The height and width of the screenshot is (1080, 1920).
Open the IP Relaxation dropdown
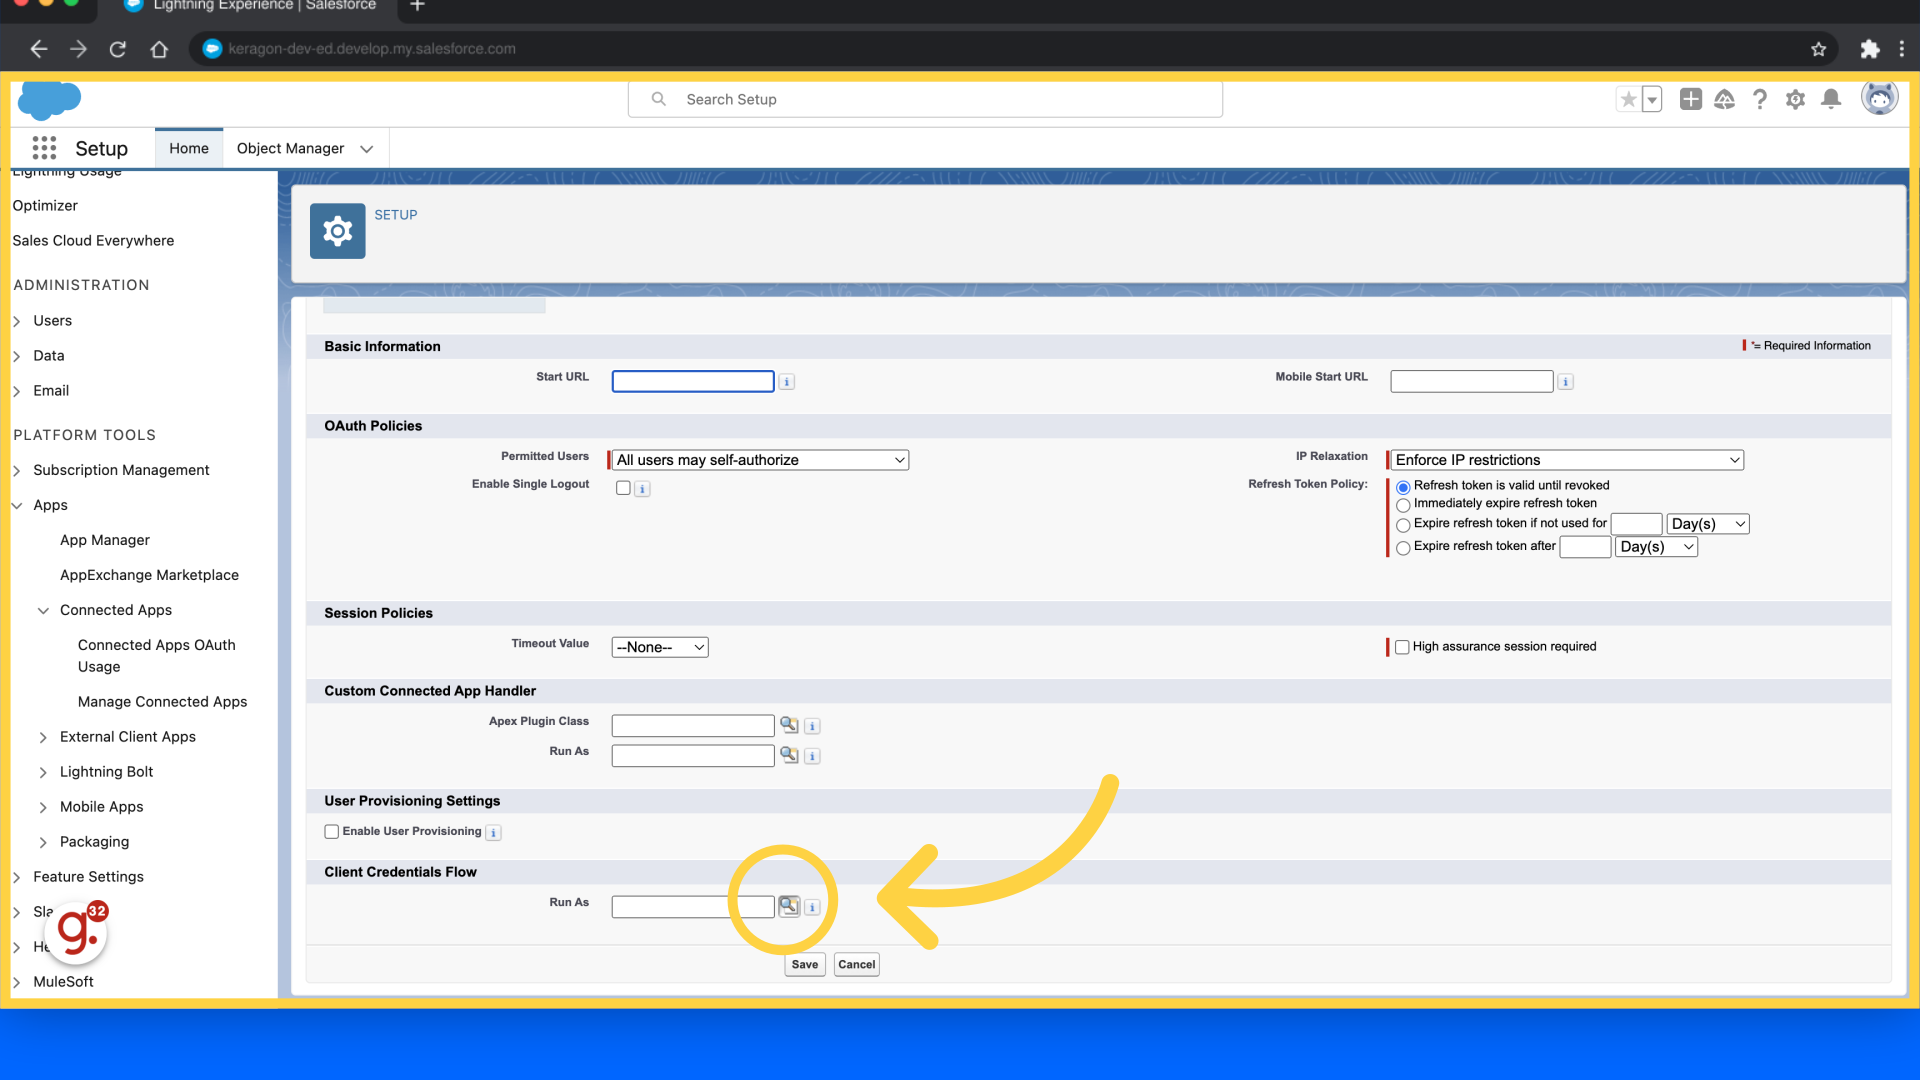click(1567, 460)
